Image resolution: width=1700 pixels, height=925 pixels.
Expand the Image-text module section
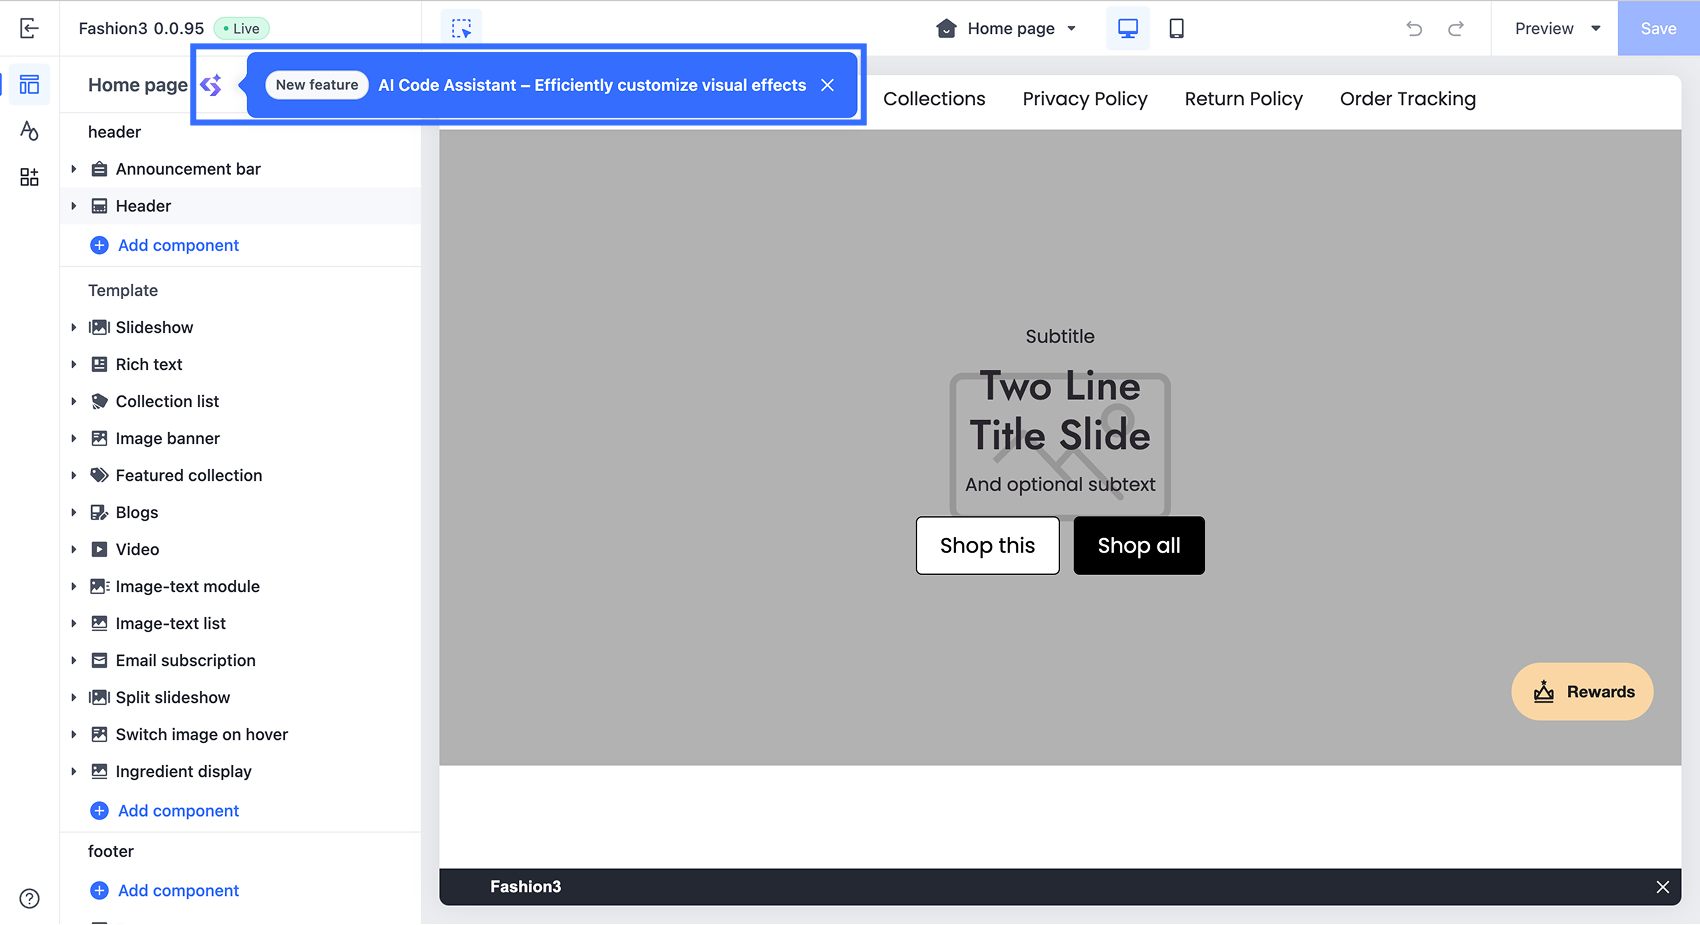(x=73, y=586)
